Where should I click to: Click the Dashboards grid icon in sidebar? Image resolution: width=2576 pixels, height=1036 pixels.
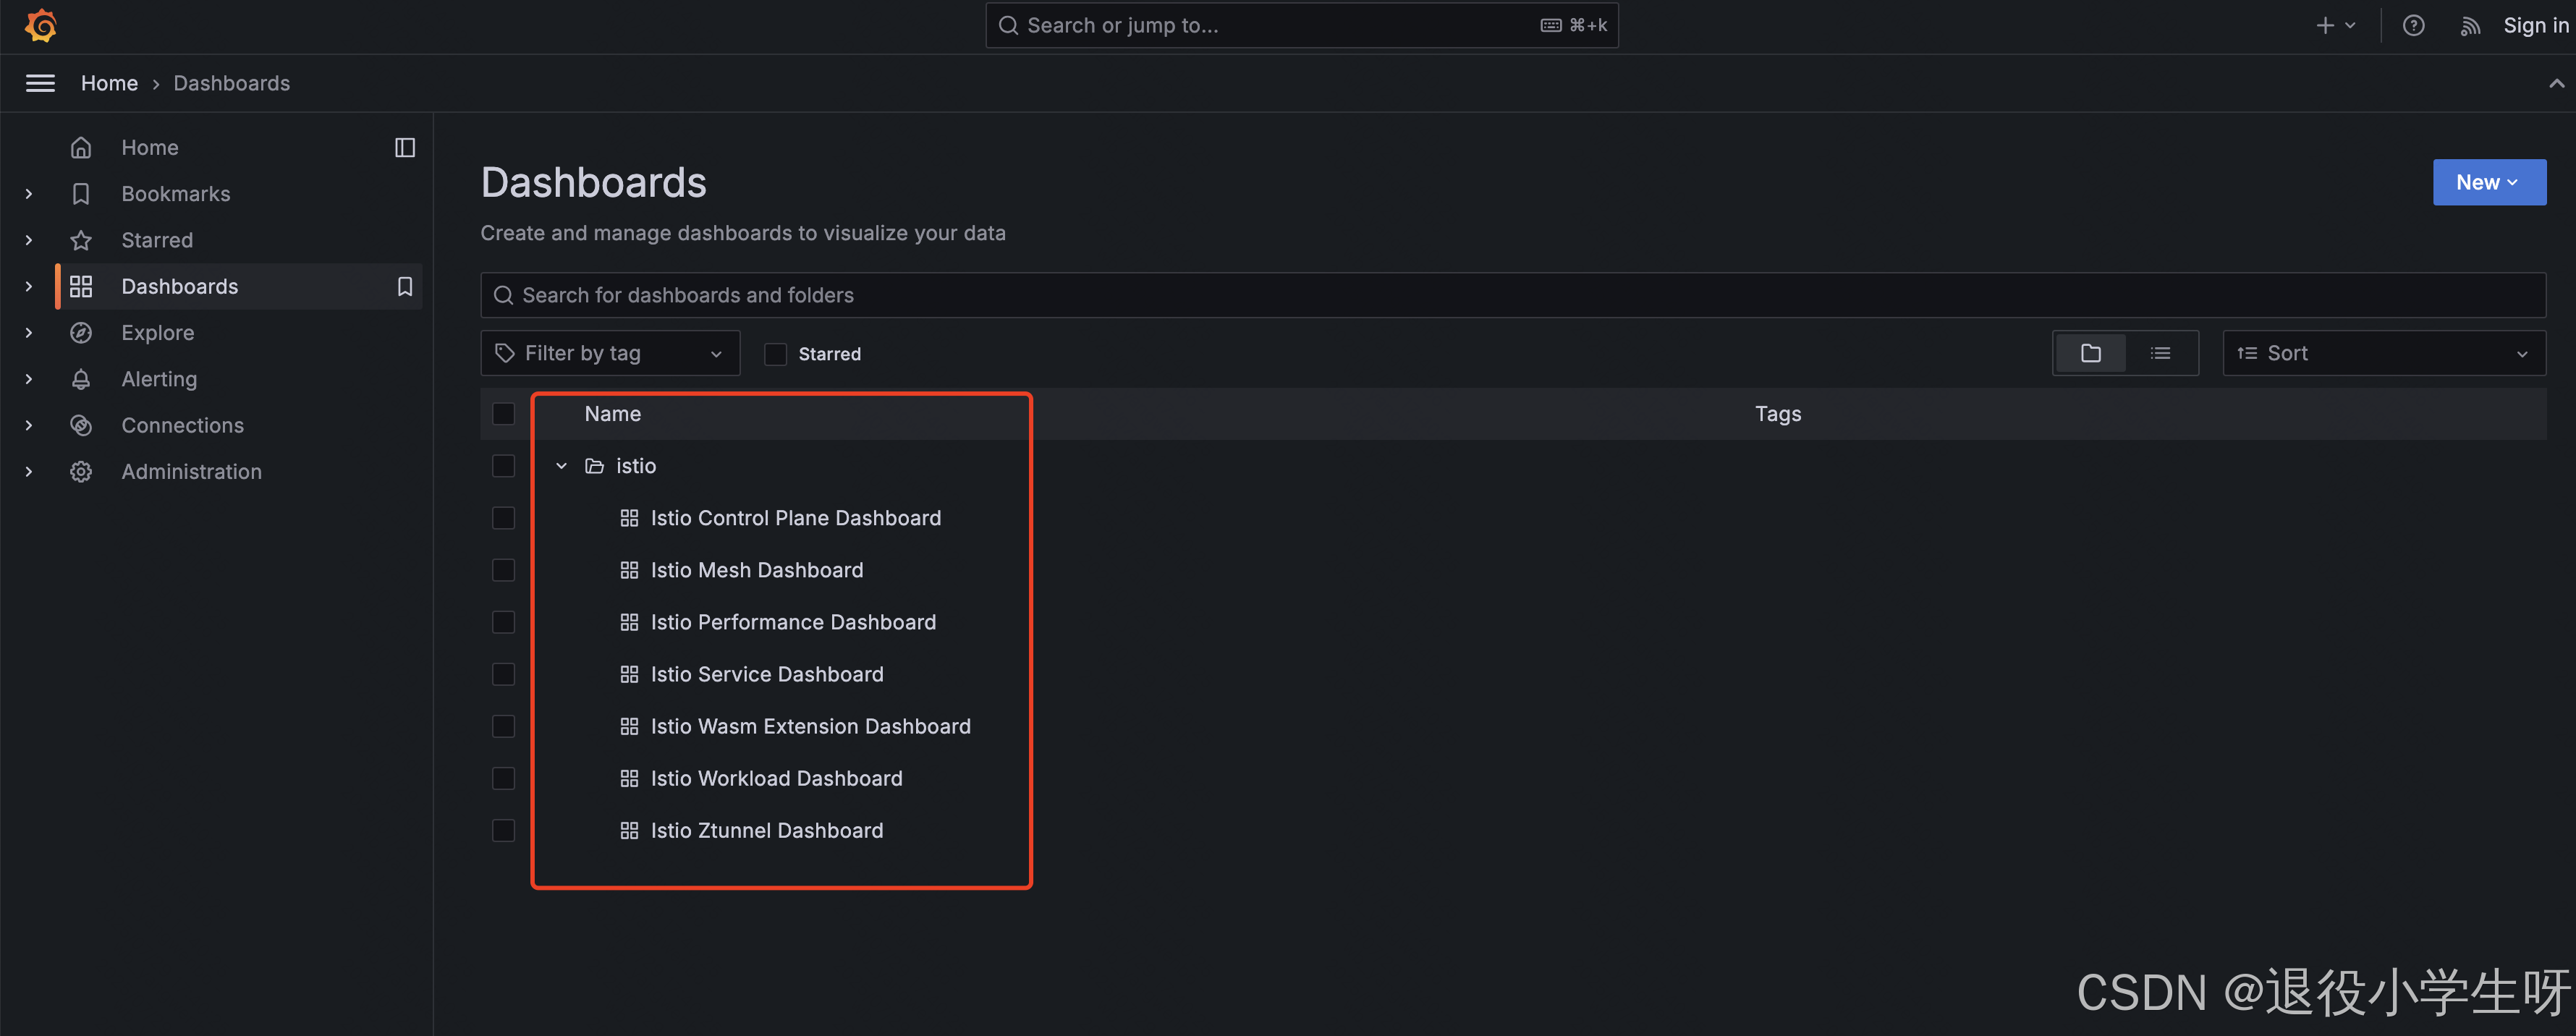pos(81,286)
